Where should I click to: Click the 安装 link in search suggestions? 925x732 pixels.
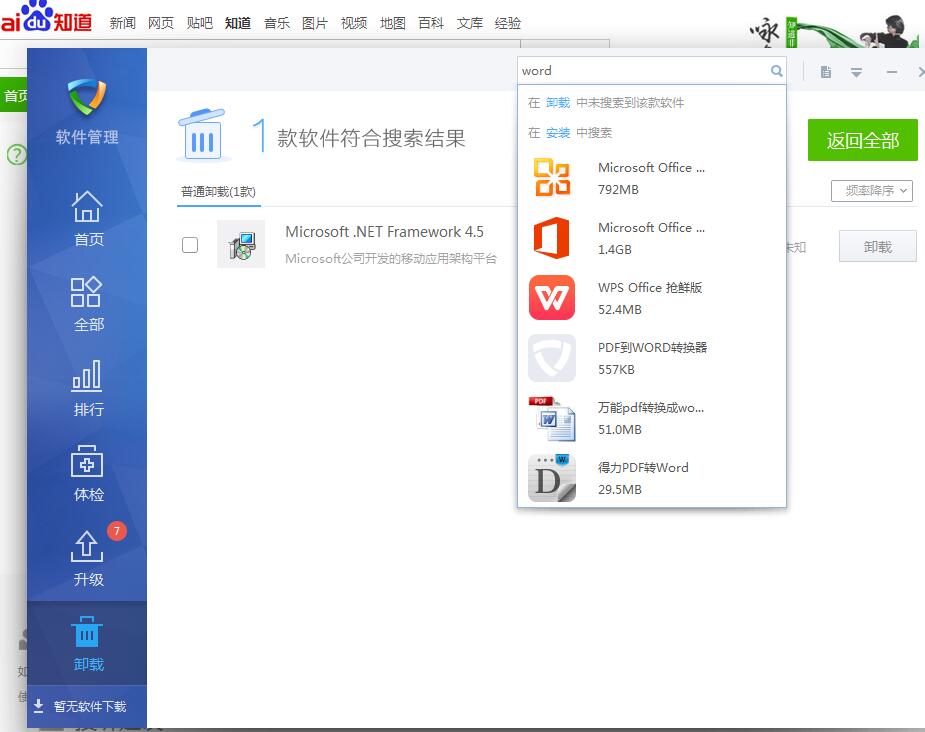(557, 133)
